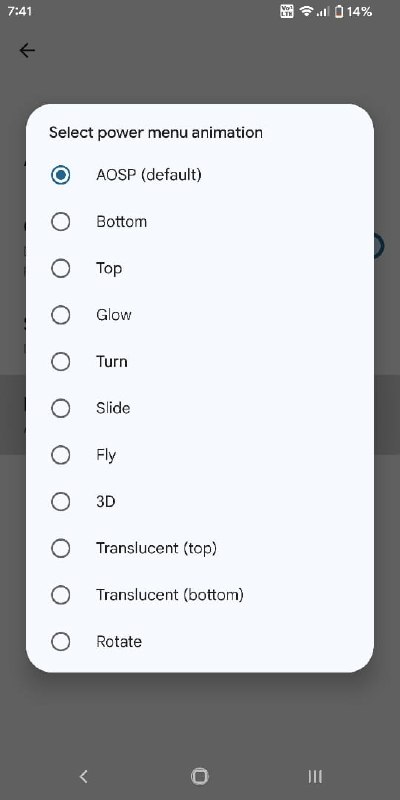Tap the Android navigation back chevron

coord(84,777)
